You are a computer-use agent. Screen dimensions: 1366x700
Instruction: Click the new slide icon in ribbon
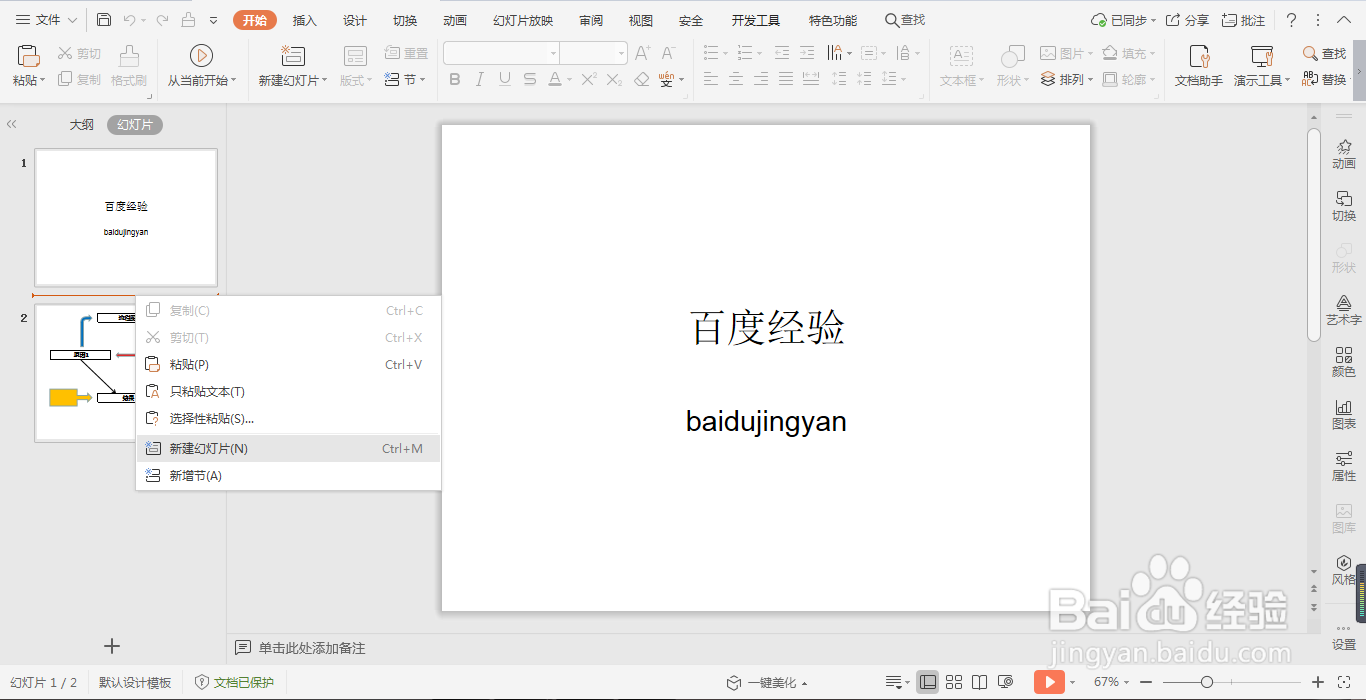click(292, 56)
